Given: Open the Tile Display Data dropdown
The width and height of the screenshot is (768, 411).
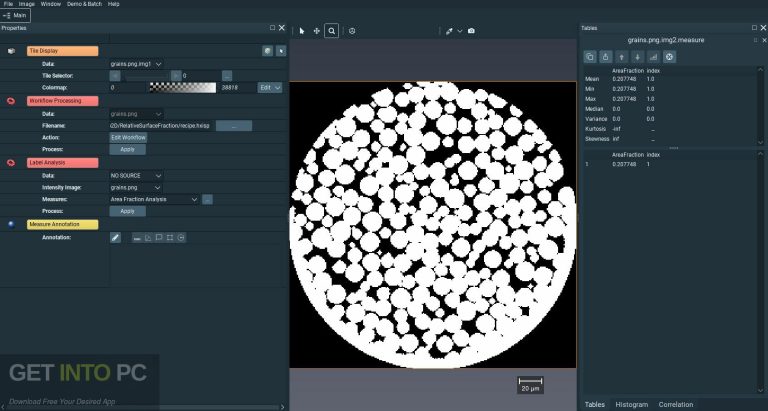Looking at the screenshot, I should click(x=137, y=64).
